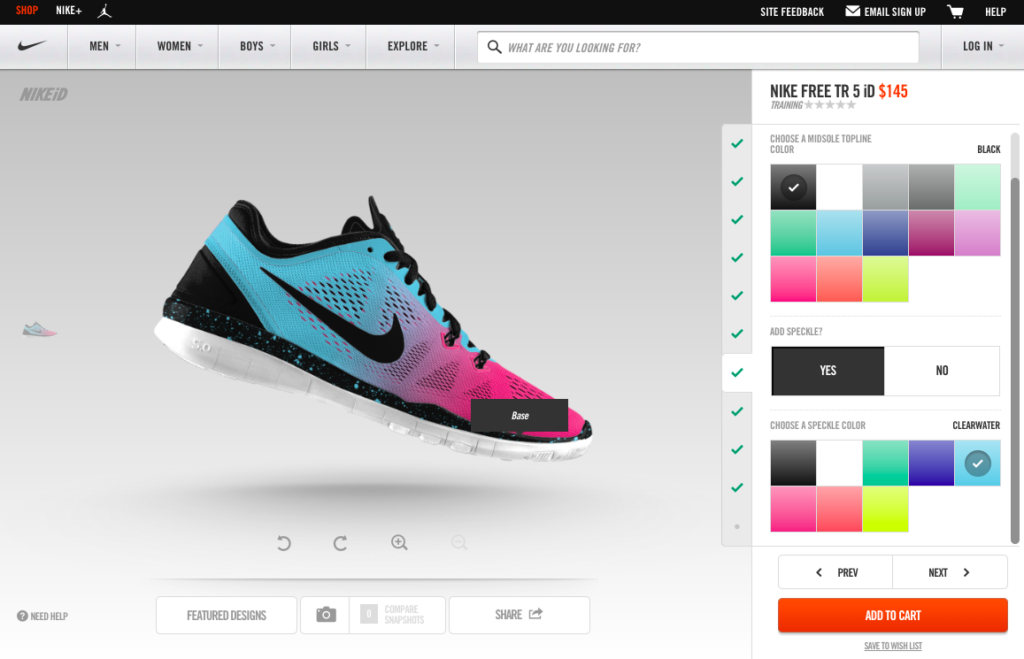Click the email sign up envelope icon
Screen dimensions: 1024x659
tap(852, 12)
